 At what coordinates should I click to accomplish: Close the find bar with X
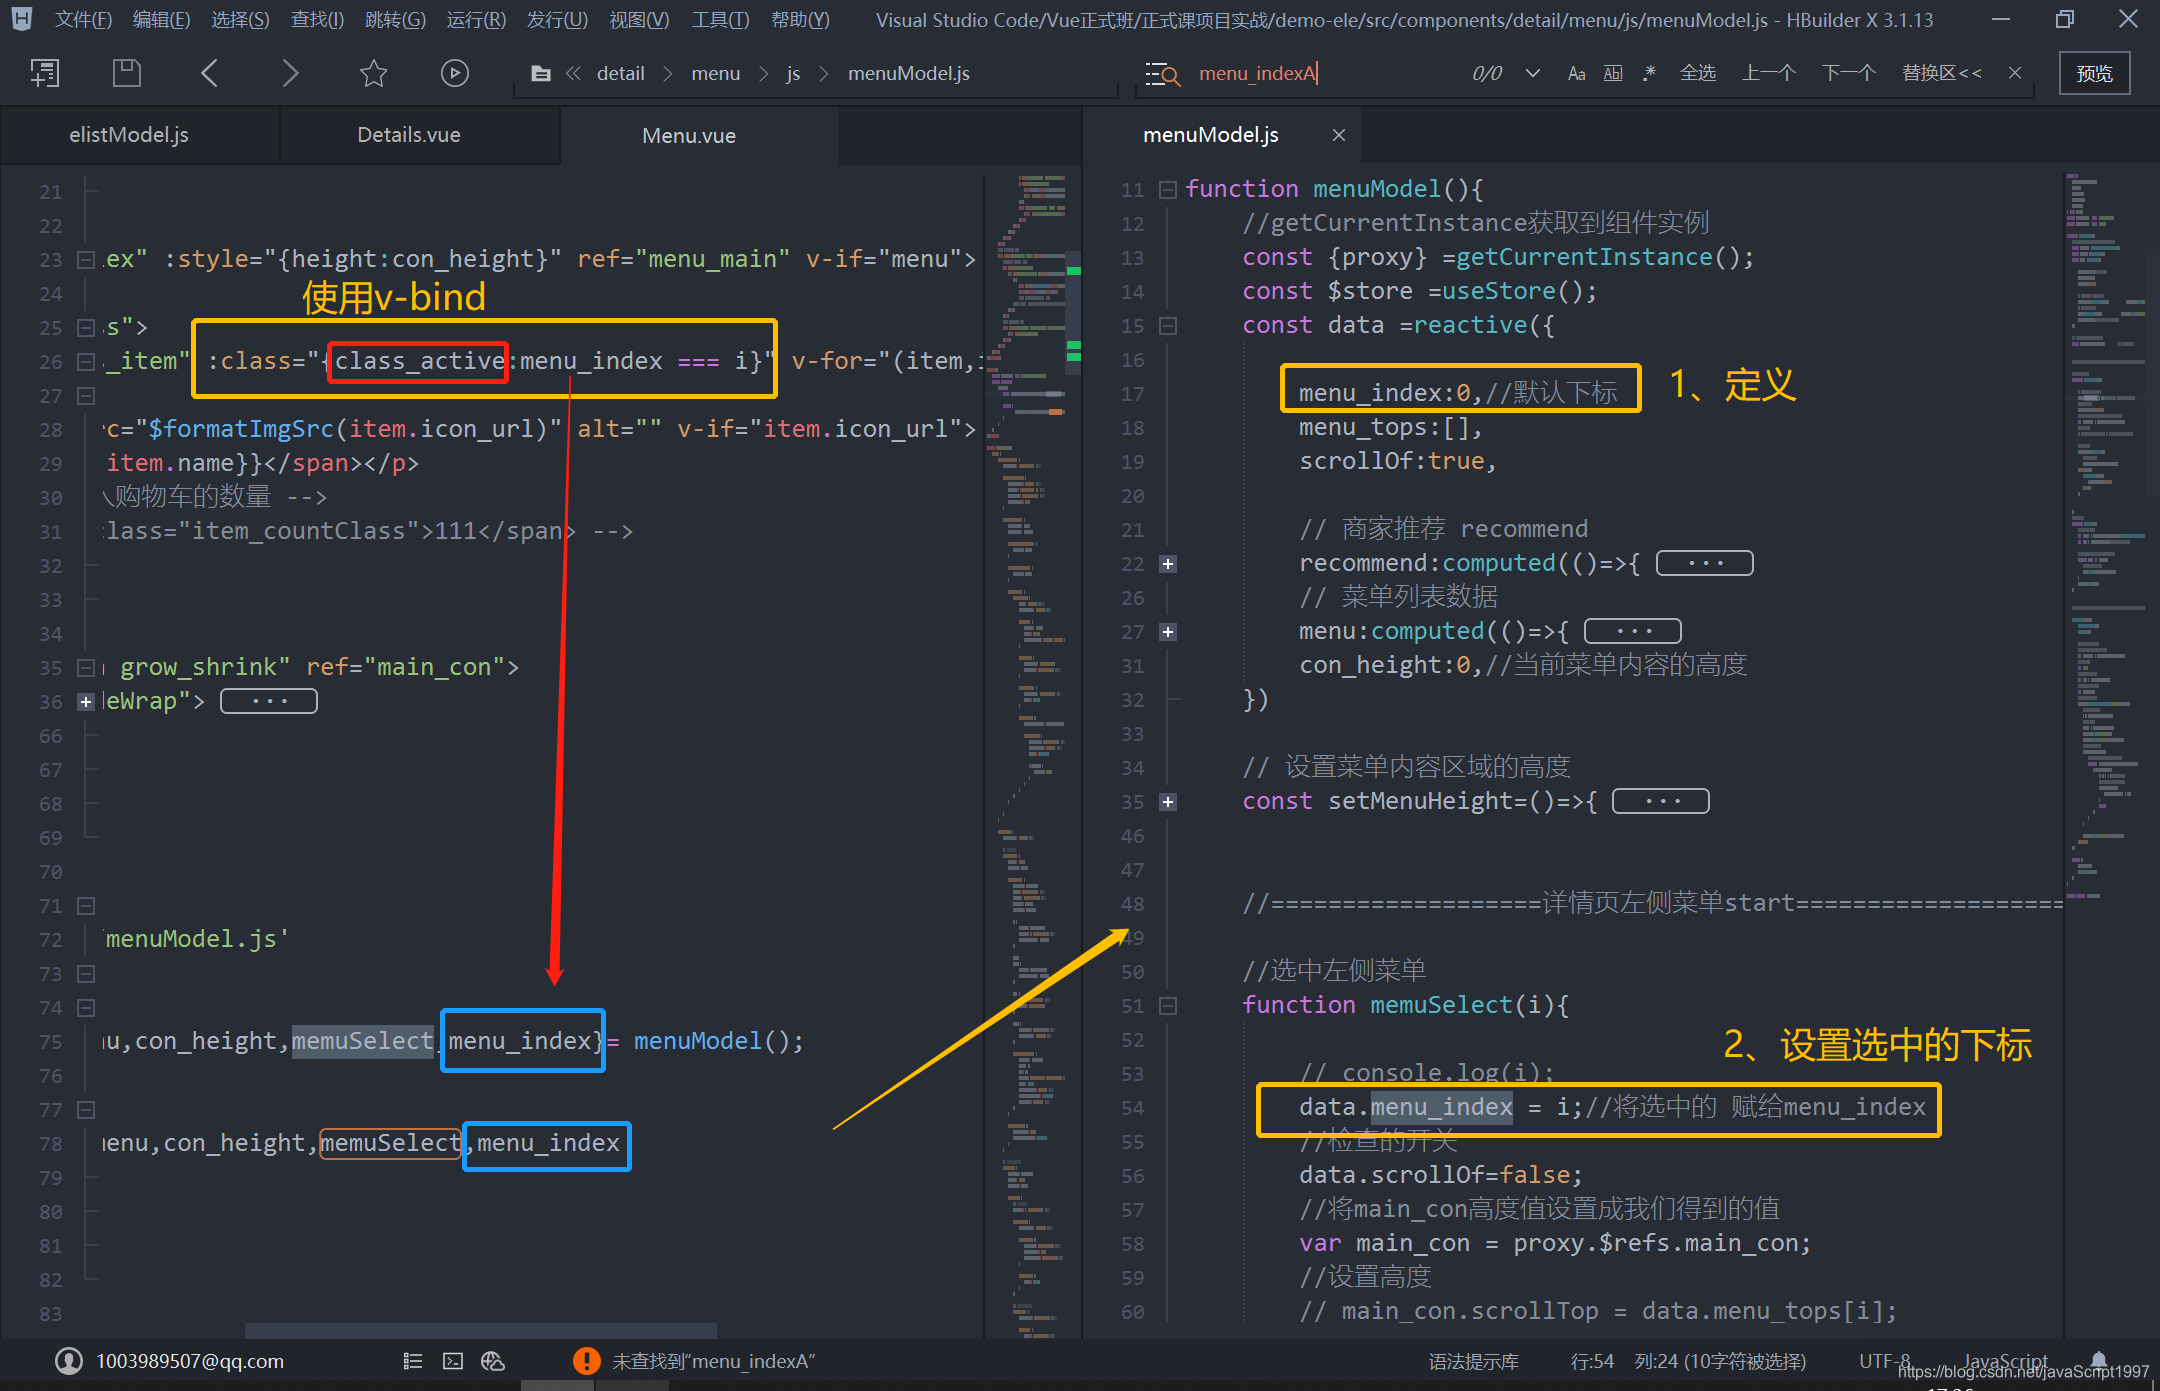click(x=2015, y=73)
